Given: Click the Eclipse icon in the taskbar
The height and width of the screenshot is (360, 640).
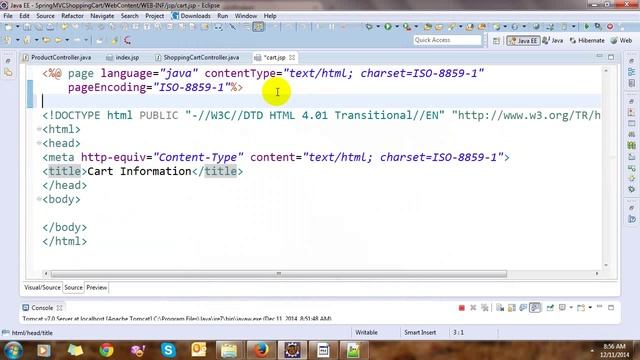Looking at the screenshot, I should pyautogui.click(x=292, y=350).
